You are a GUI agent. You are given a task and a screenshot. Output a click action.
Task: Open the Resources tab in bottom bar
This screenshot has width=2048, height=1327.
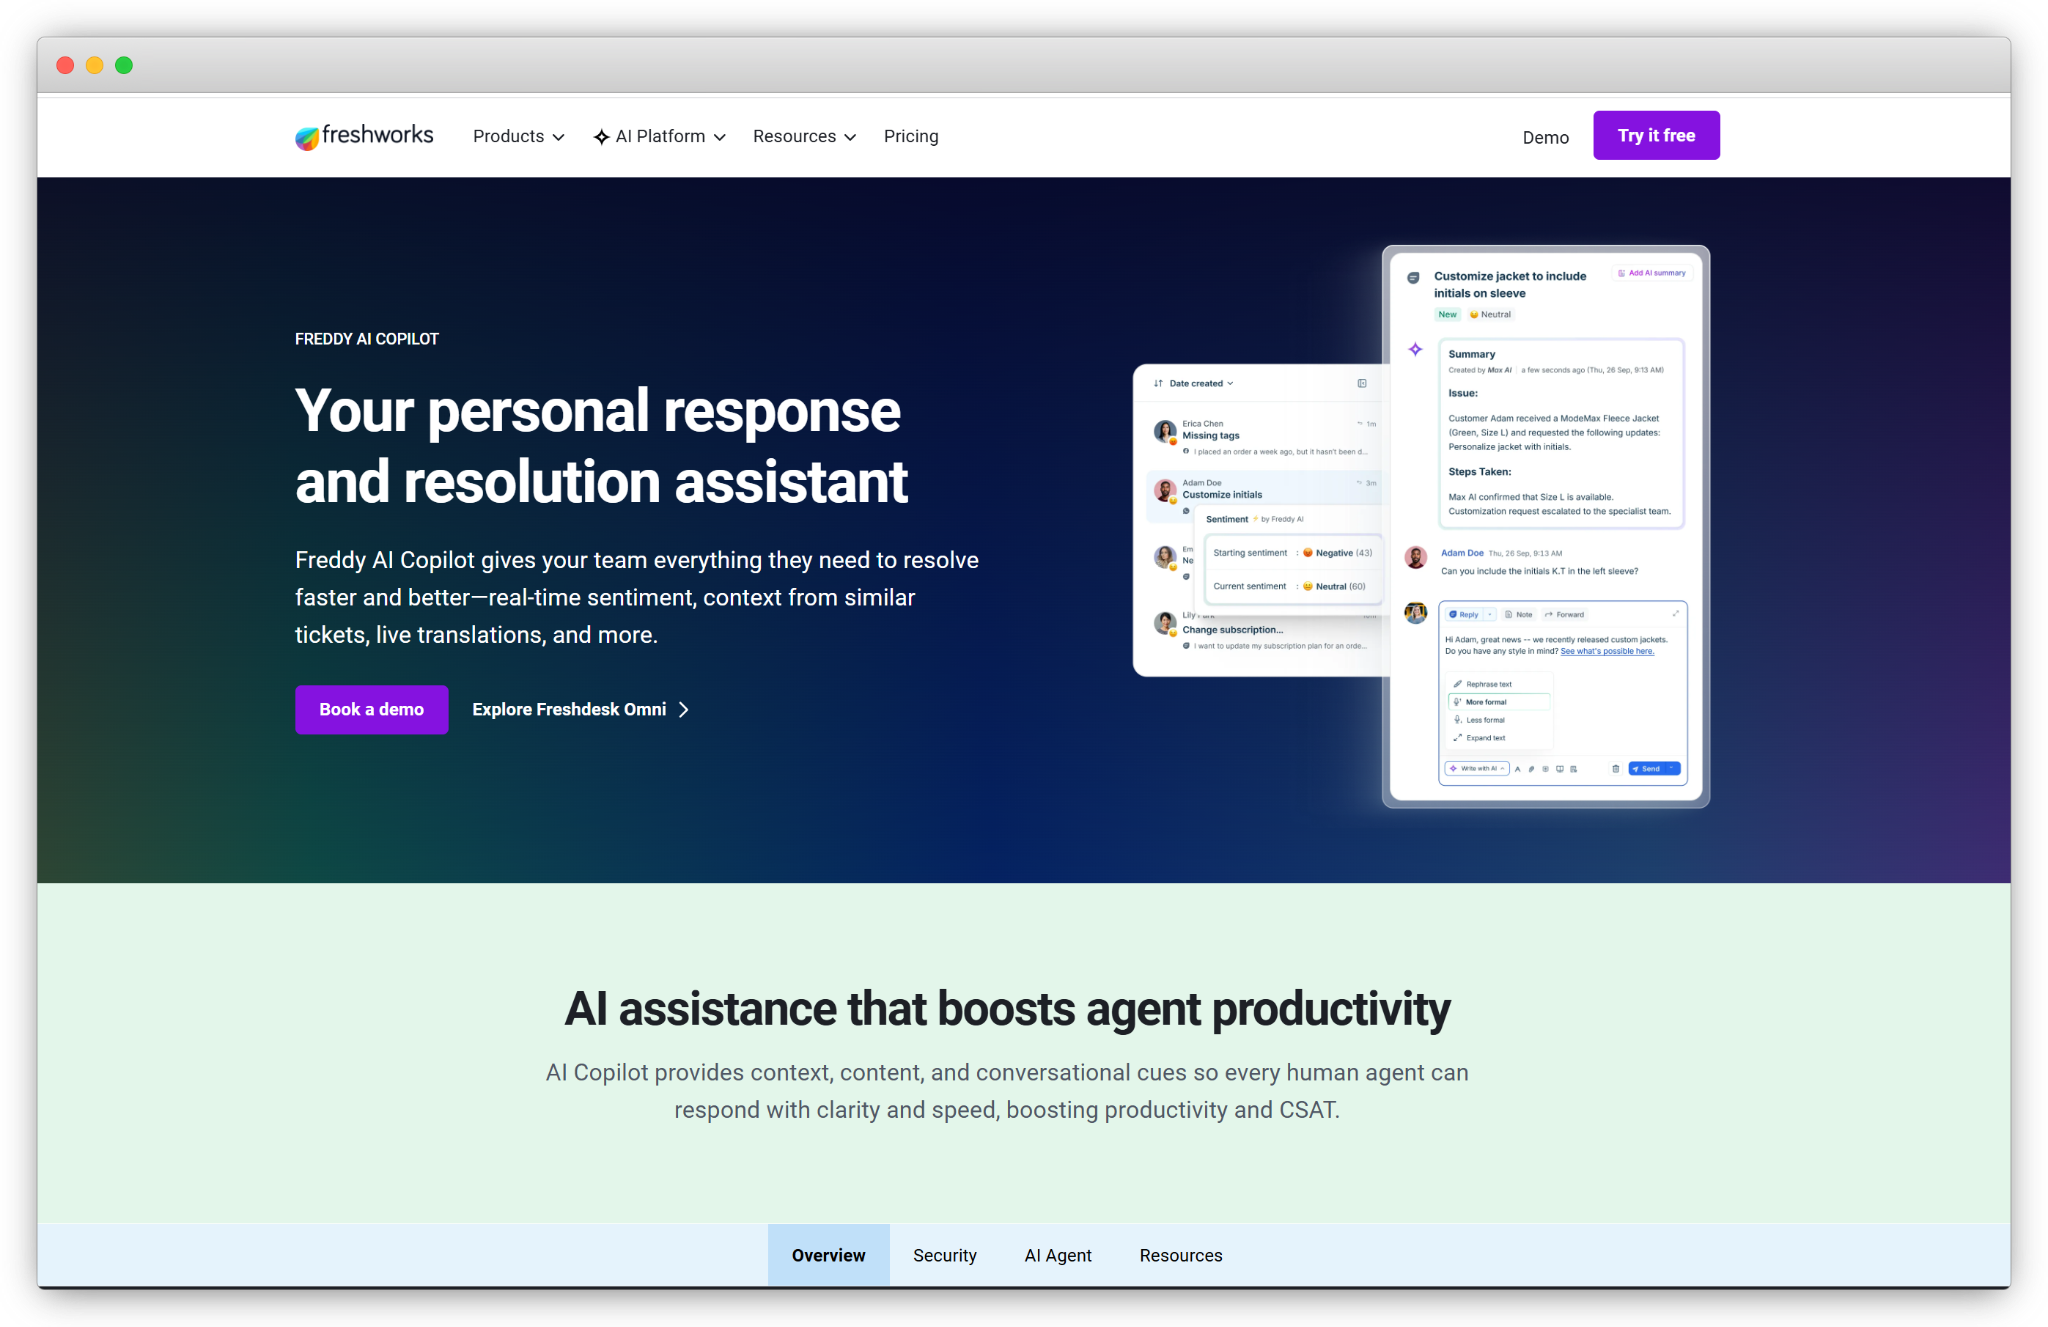1181,1255
